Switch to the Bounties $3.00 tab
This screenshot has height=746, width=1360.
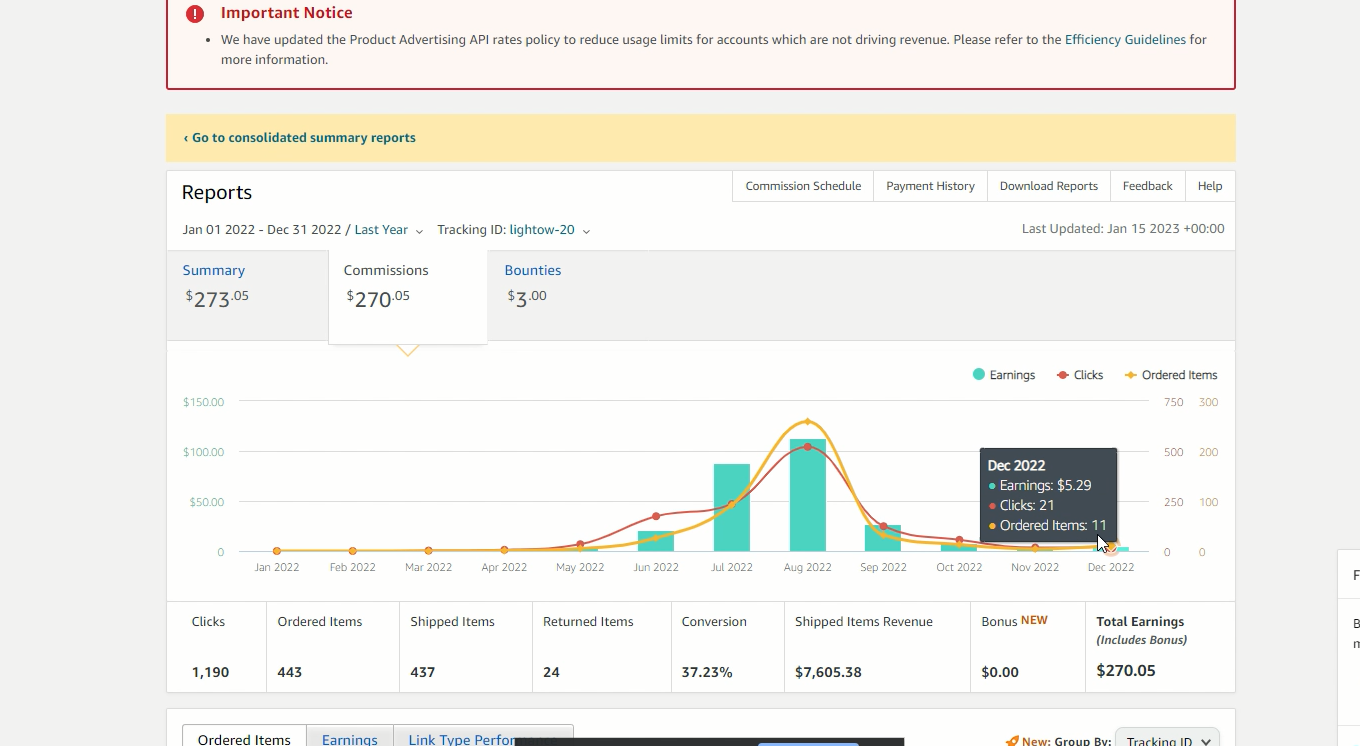567,296
